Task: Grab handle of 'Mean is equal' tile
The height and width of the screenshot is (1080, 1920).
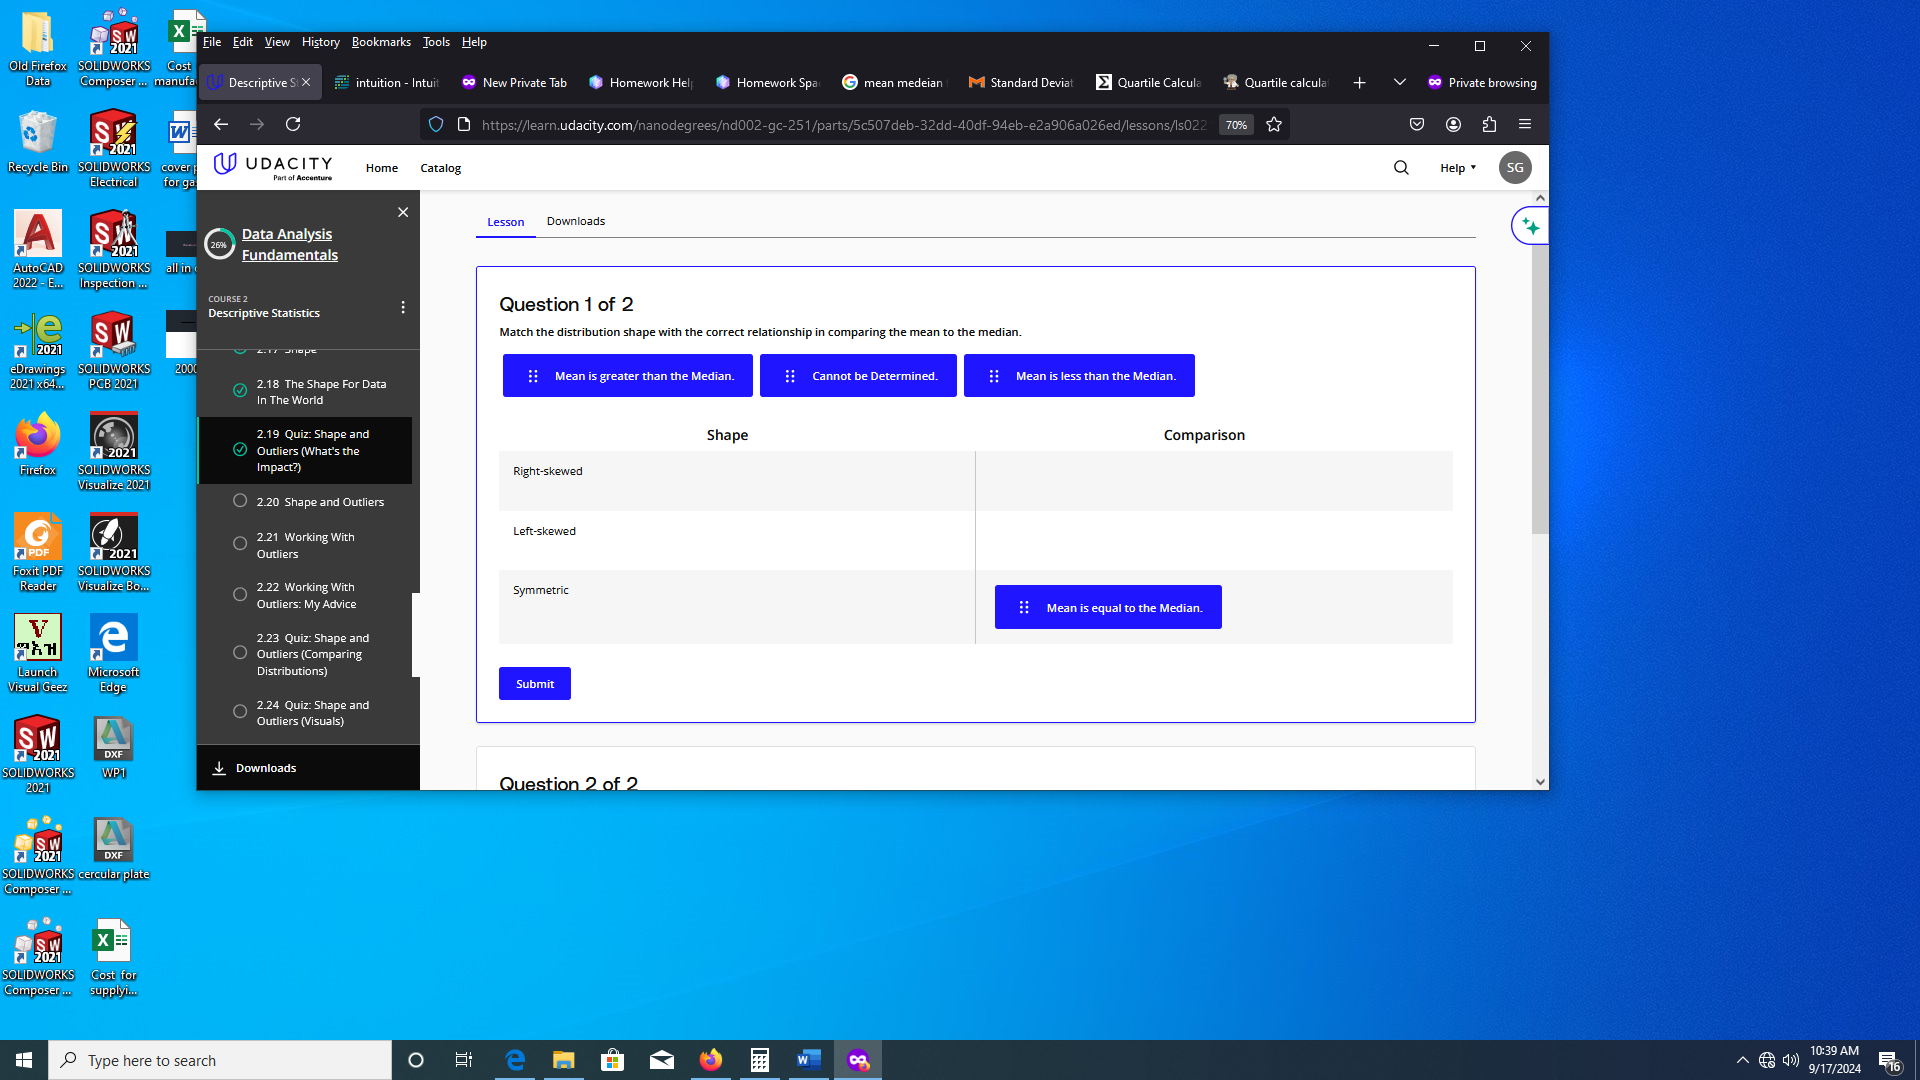Action: click(1024, 607)
